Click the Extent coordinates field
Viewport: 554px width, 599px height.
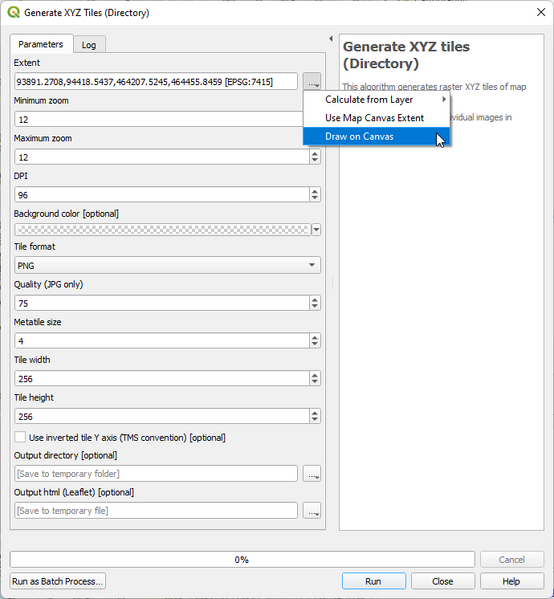click(156, 81)
